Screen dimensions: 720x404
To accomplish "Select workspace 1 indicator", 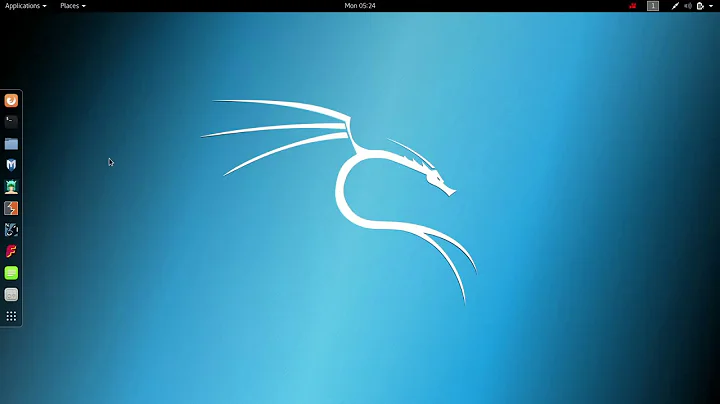I will point(653,6).
